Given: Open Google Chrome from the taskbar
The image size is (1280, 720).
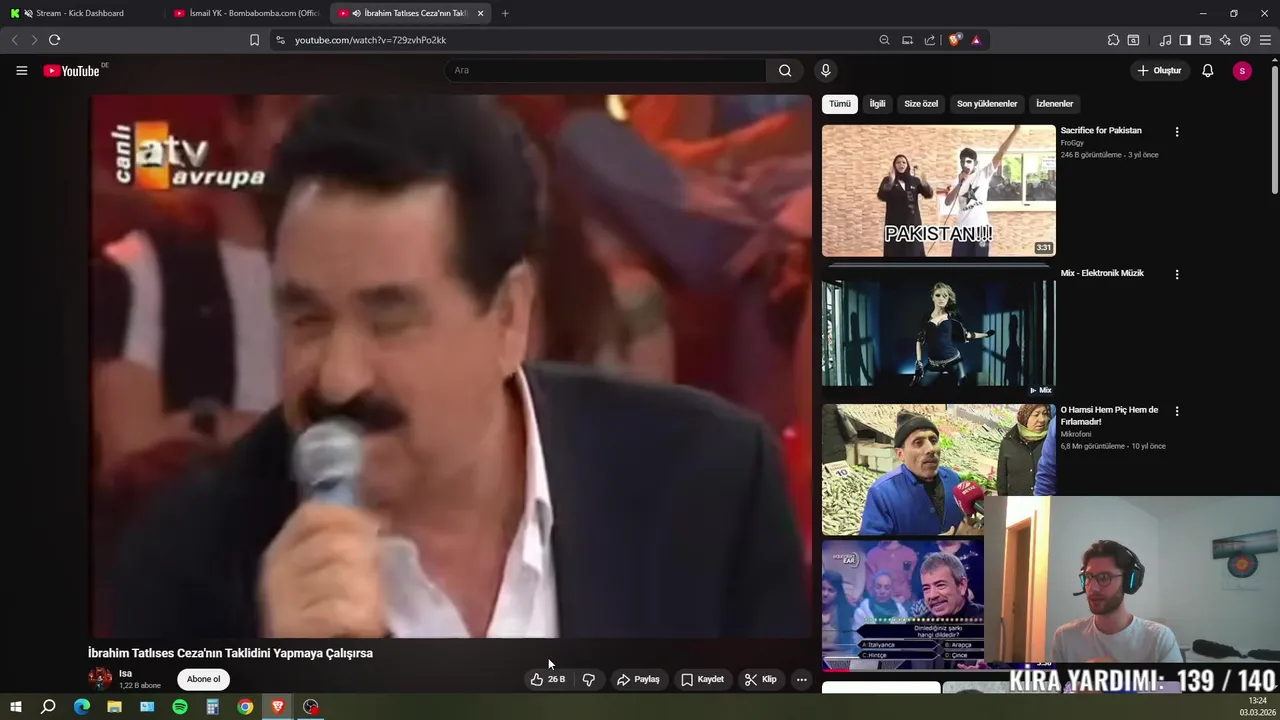Looking at the screenshot, I should click(x=245, y=707).
